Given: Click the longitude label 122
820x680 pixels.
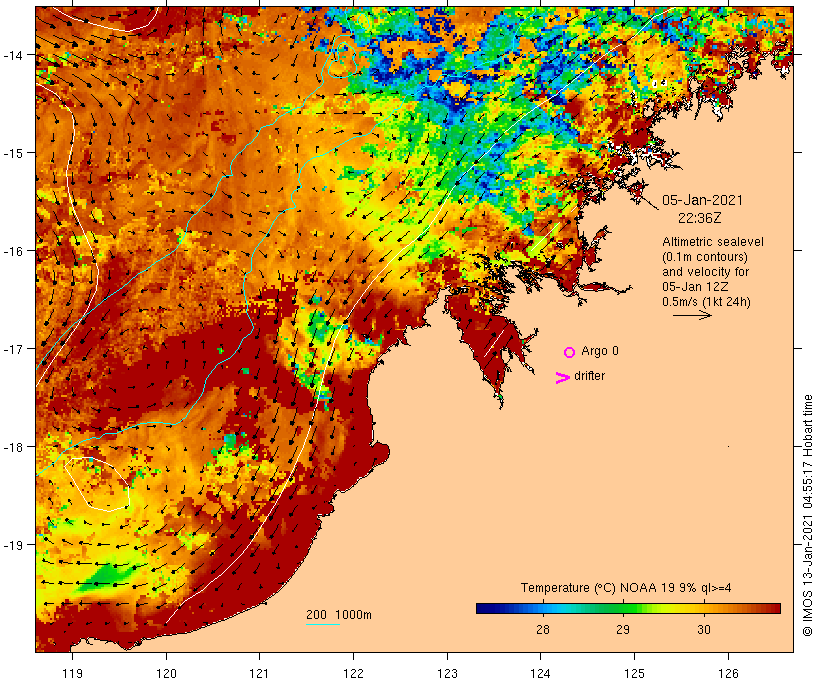Looking at the screenshot, I should (x=354, y=673).
